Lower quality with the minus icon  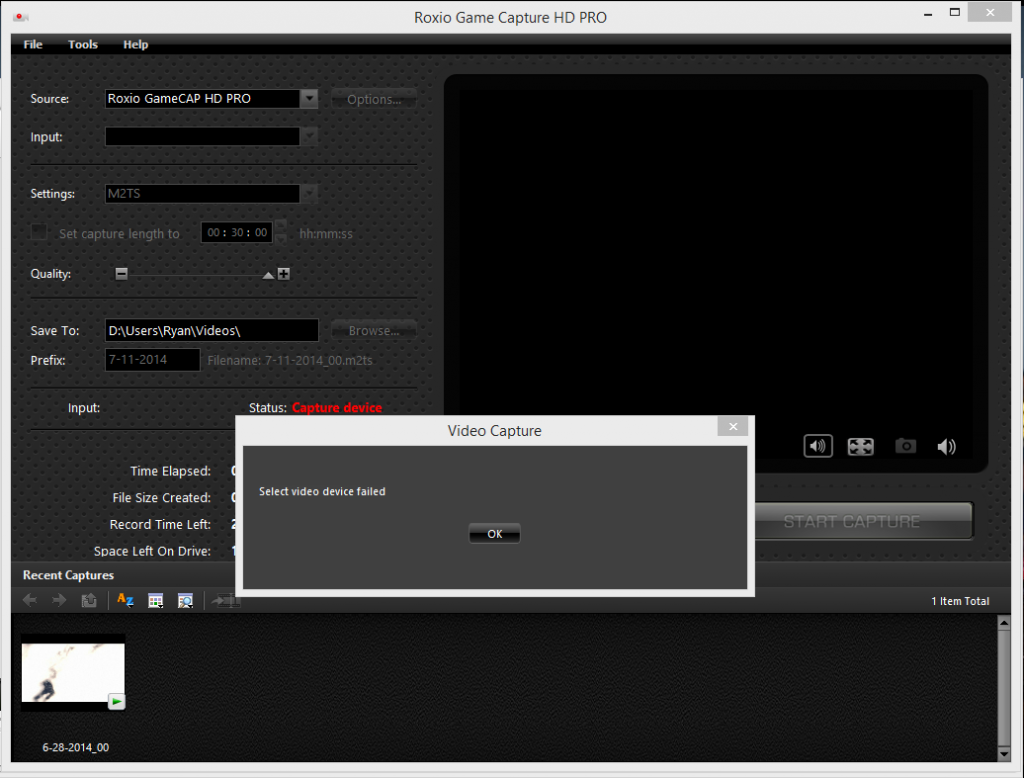pyautogui.click(x=121, y=274)
